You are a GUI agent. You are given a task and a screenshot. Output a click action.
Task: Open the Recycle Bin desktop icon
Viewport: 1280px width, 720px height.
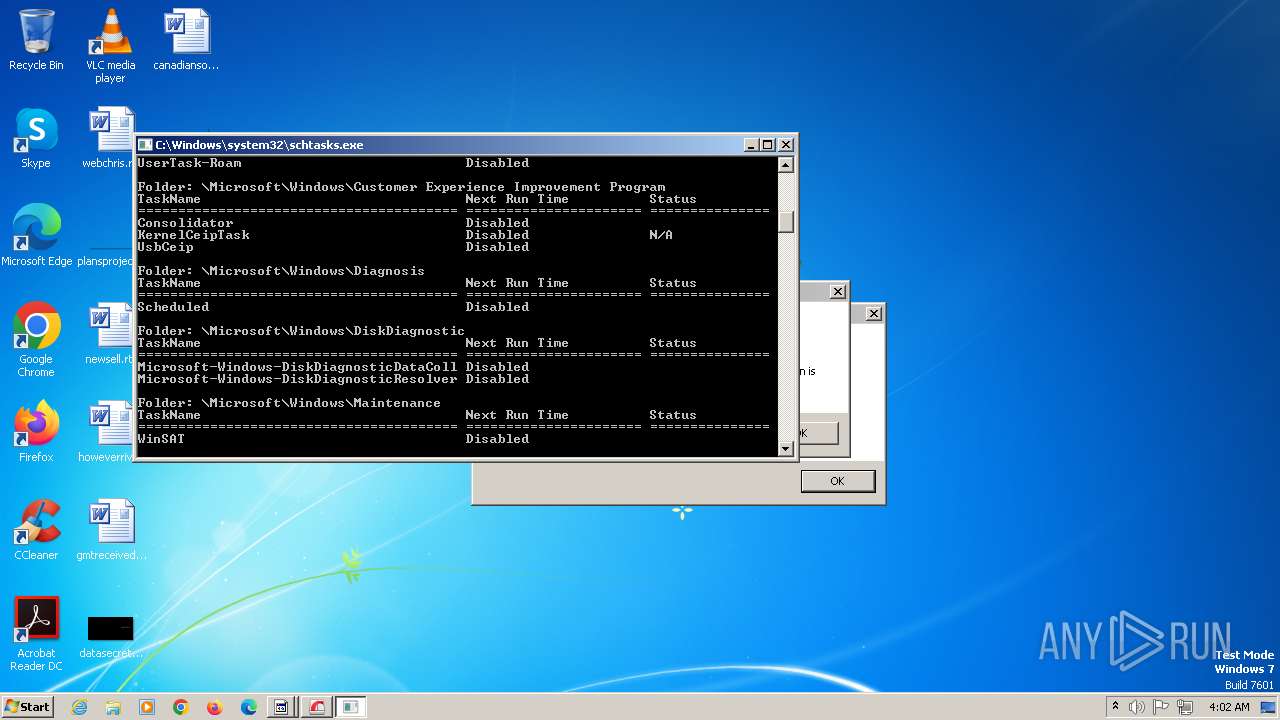(36, 40)
